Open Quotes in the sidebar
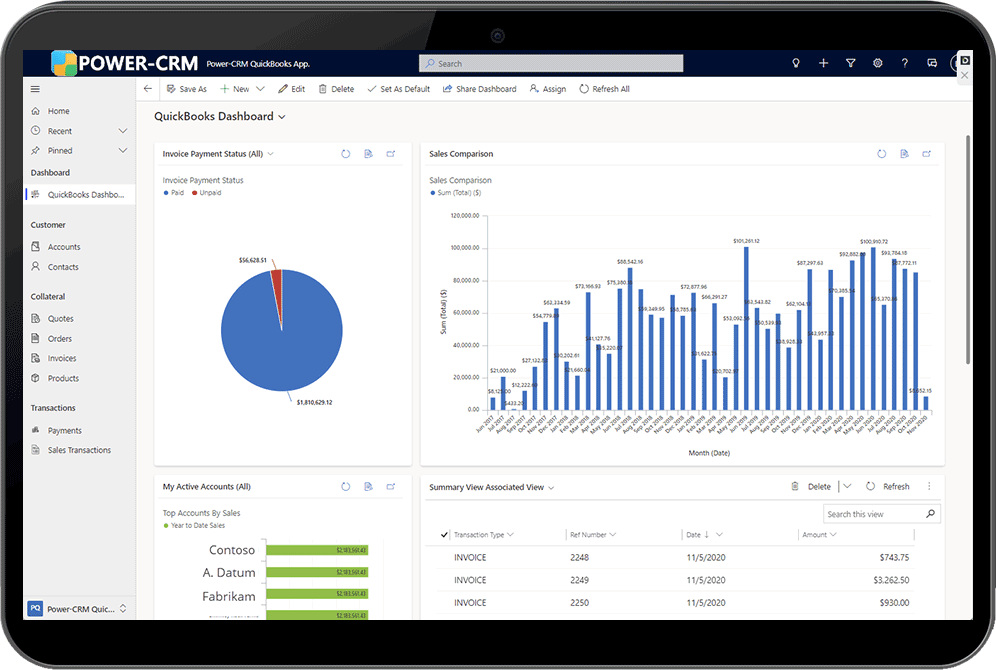The image size is (996, 670). point(60,319)
